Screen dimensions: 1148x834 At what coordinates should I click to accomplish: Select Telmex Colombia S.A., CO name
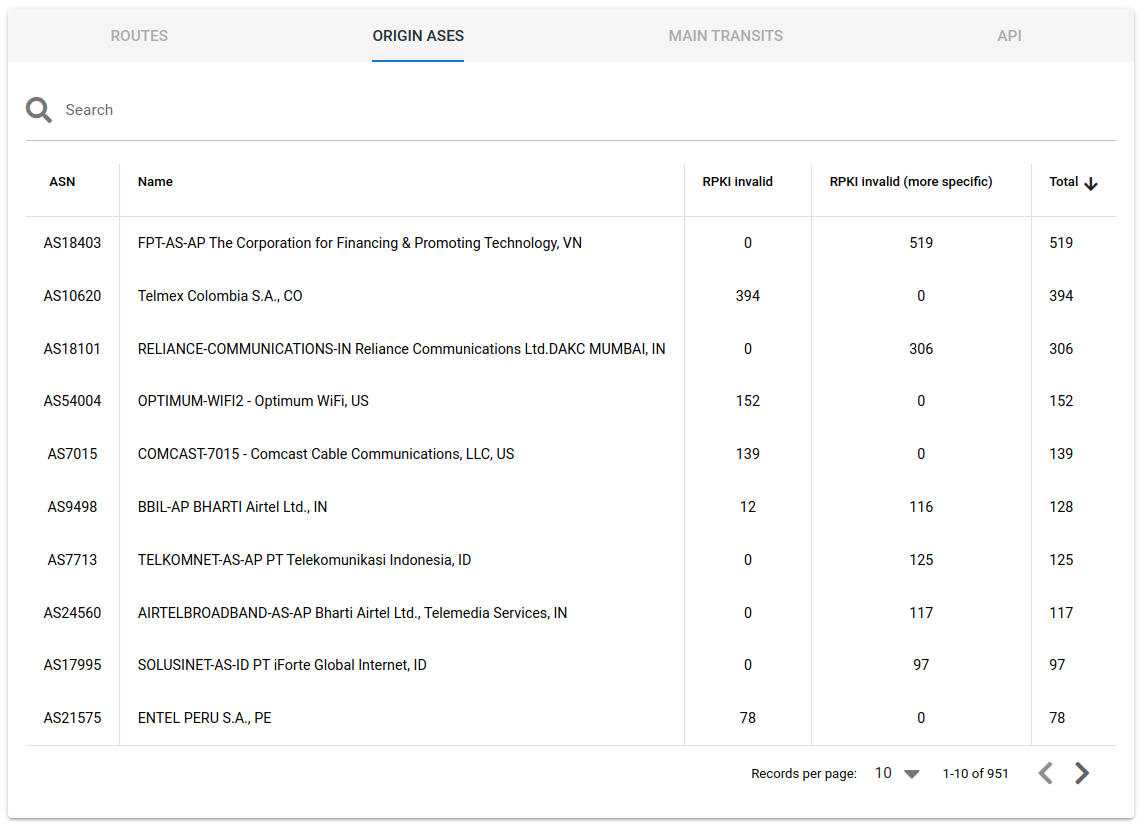coord(220,296)
